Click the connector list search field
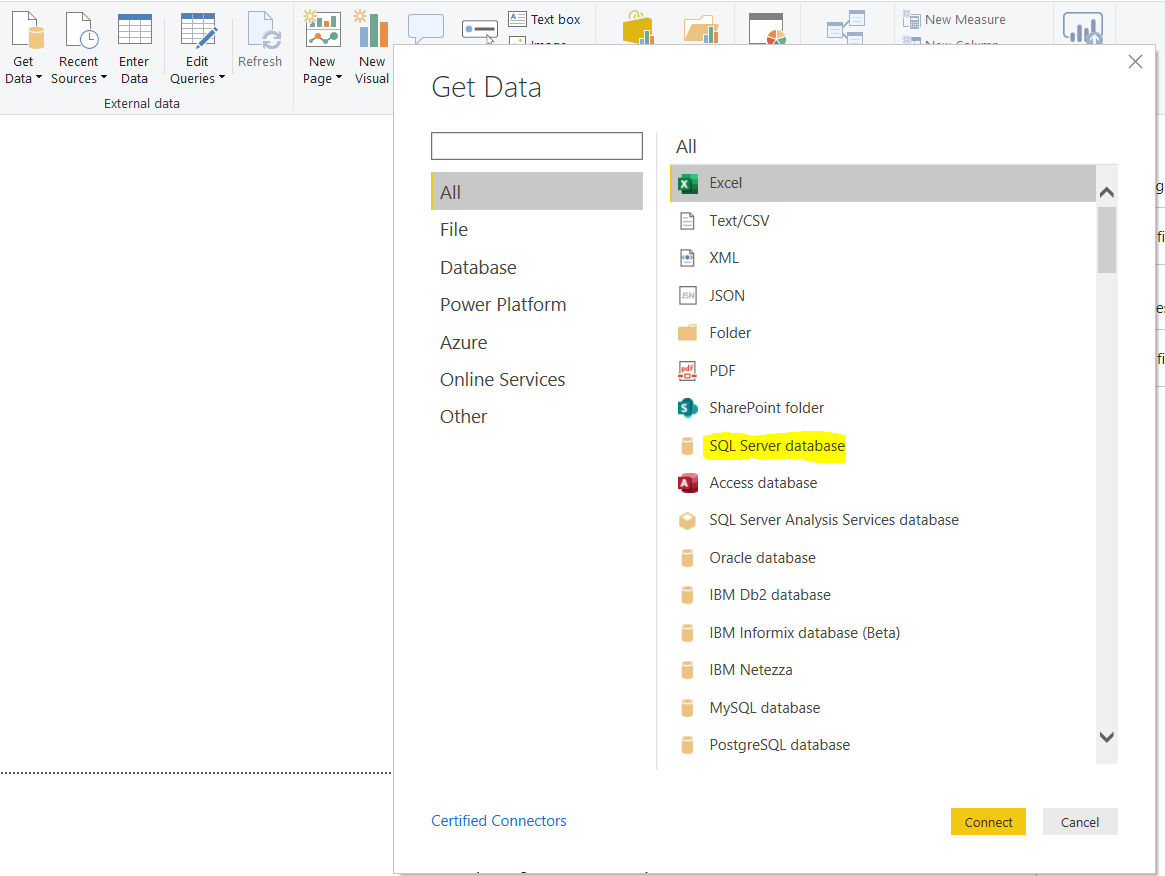The image size is (1165, 876). (536, 146)
